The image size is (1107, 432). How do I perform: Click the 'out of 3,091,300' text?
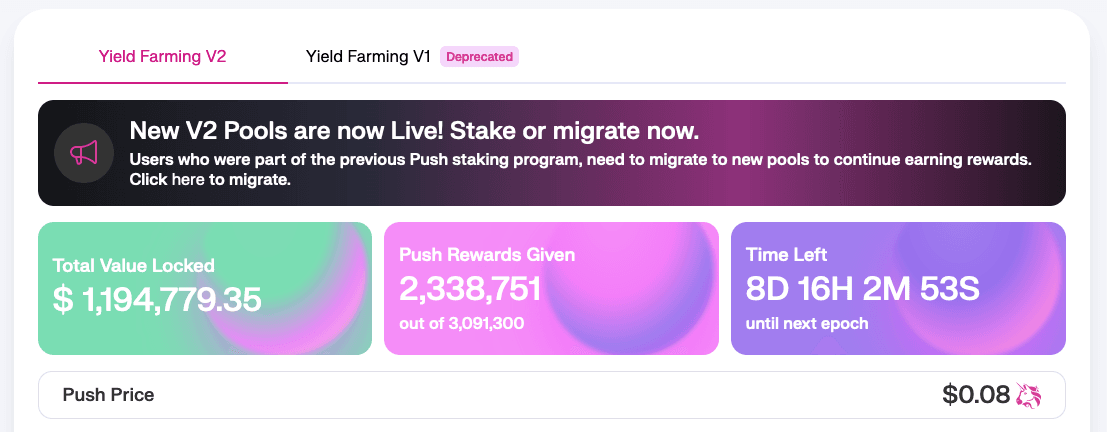pos(462,323)
